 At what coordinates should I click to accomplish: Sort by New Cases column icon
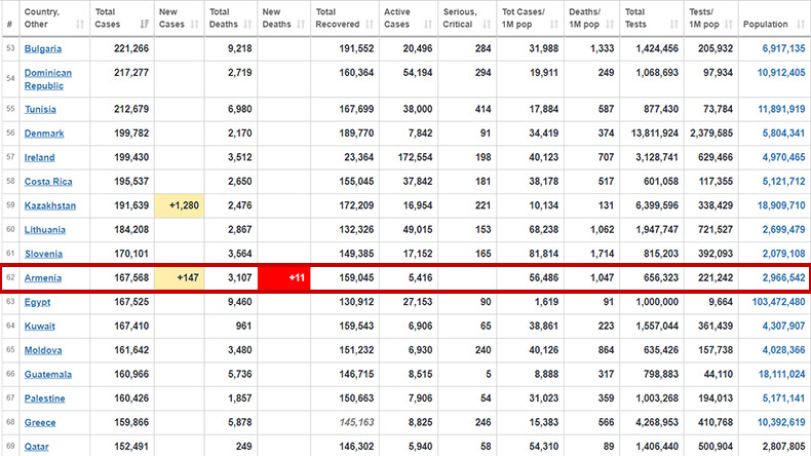194,24
